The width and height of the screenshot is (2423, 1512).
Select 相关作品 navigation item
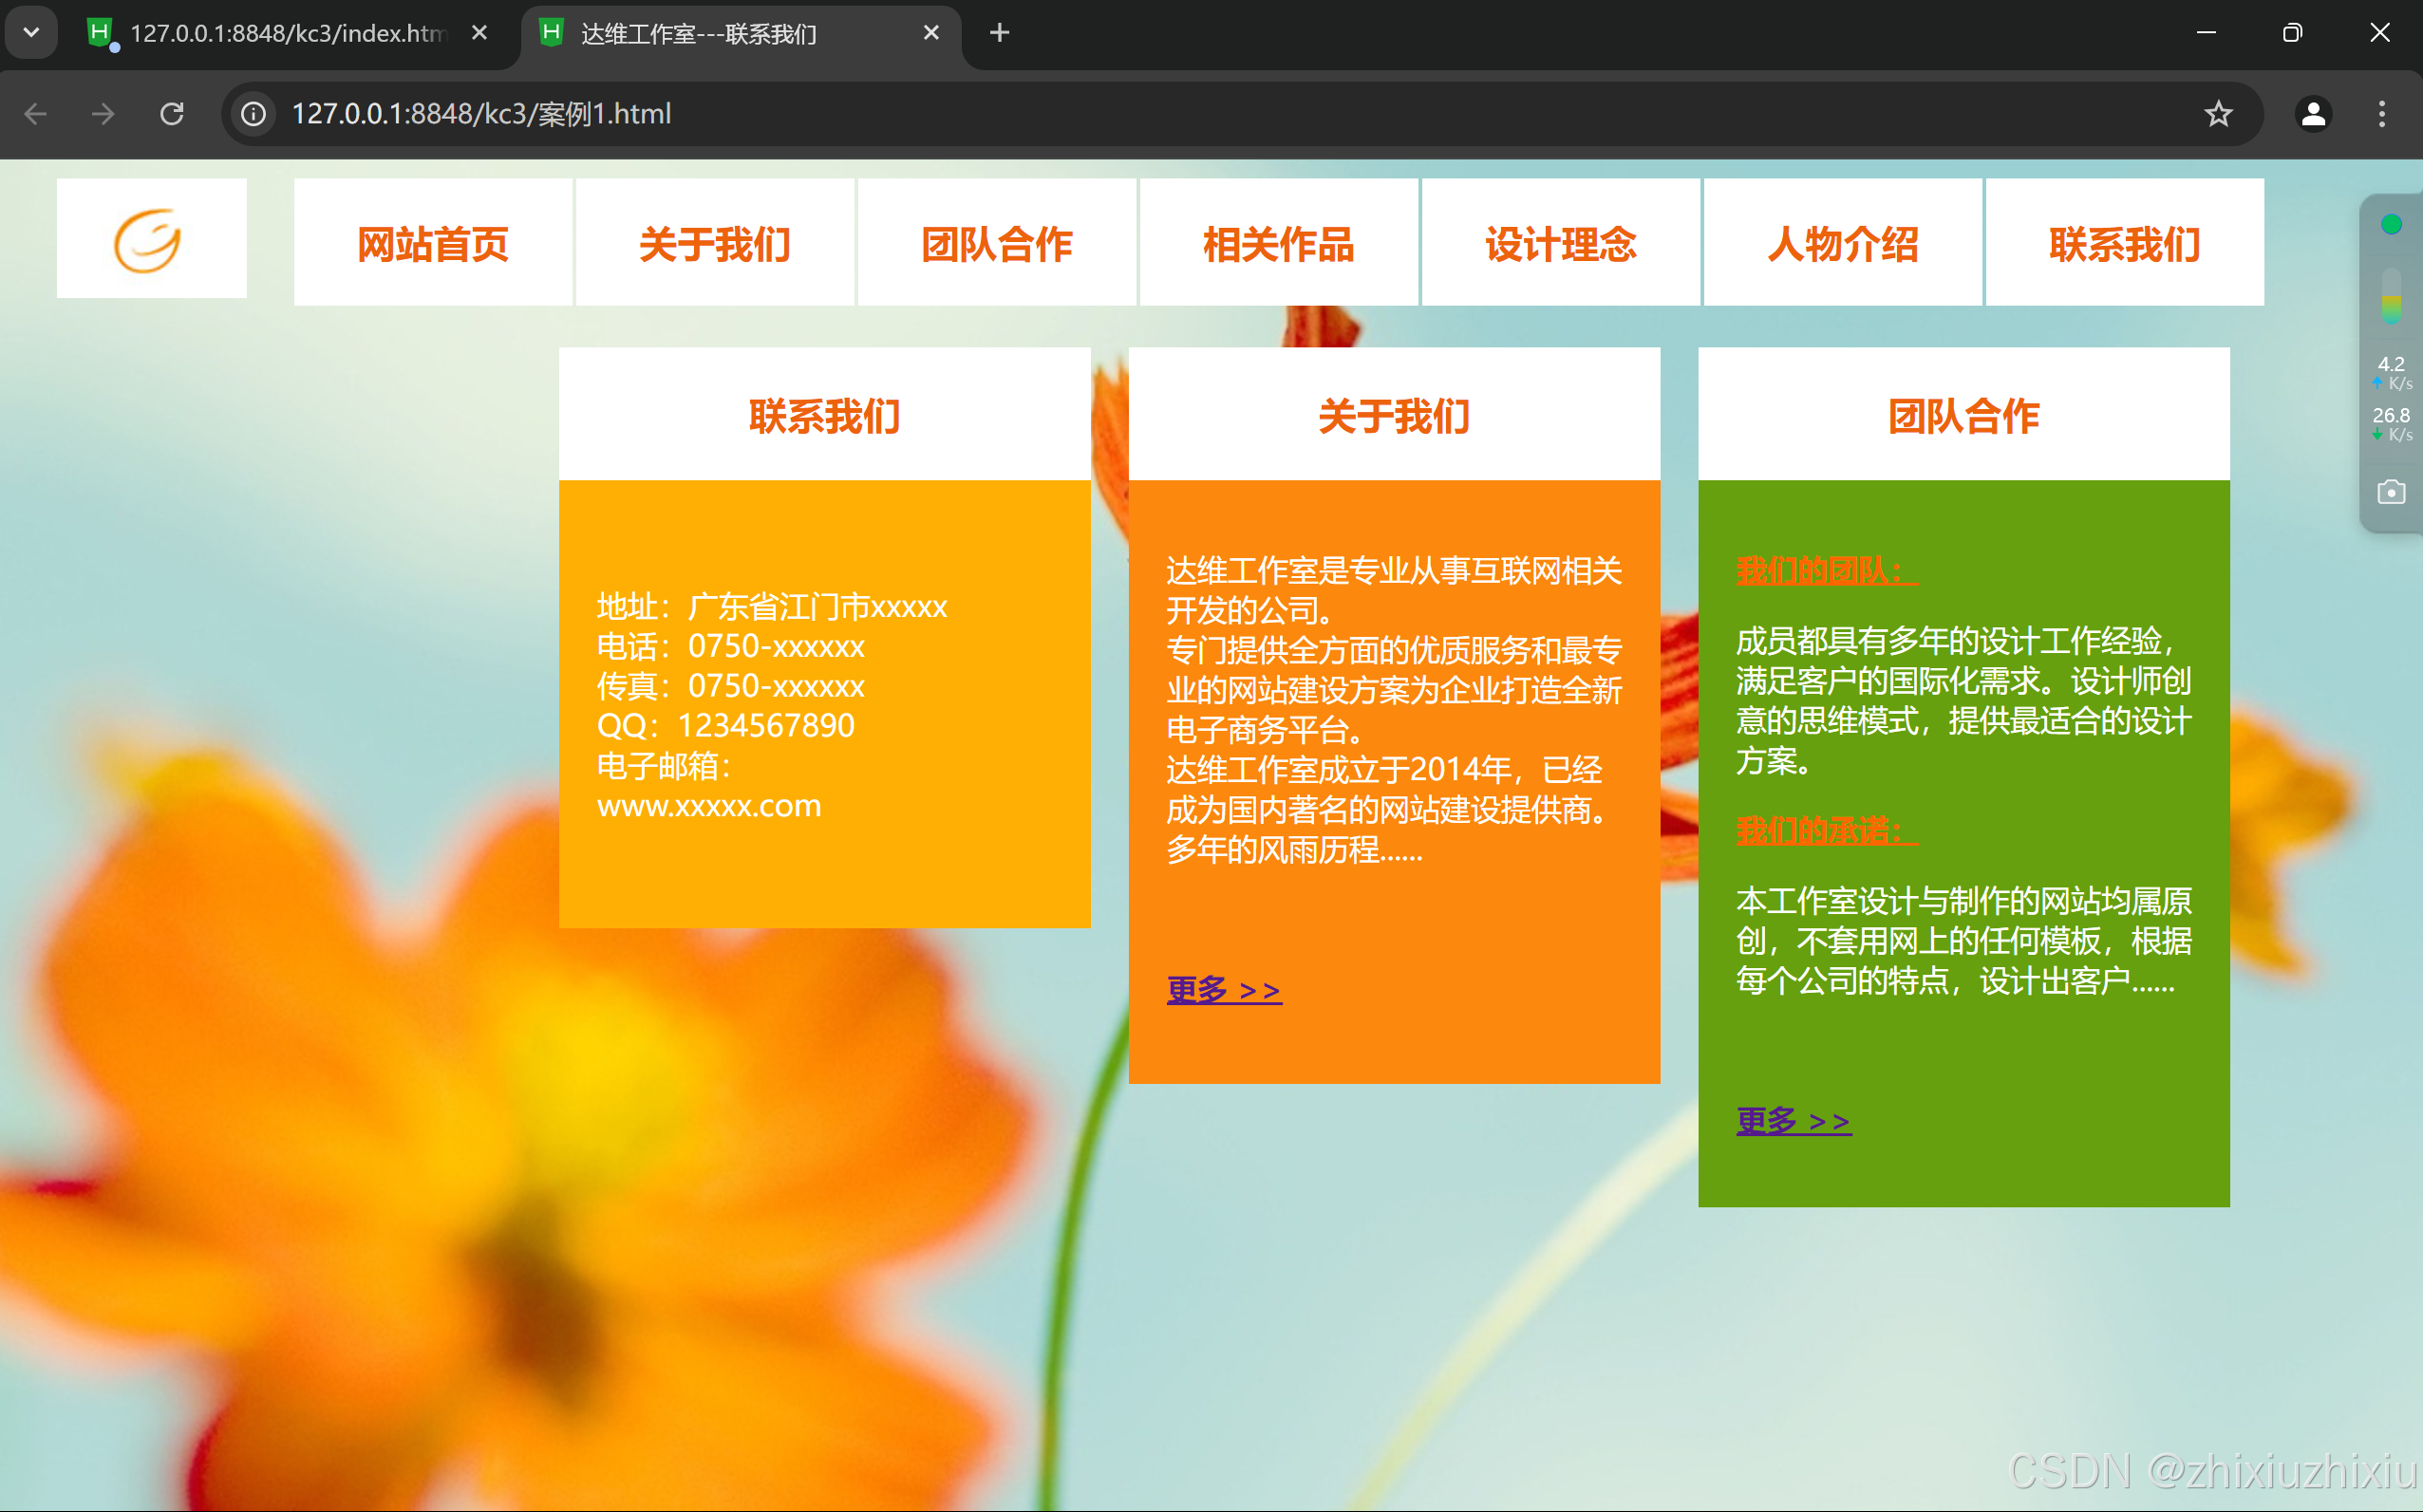click(1278, 244)
